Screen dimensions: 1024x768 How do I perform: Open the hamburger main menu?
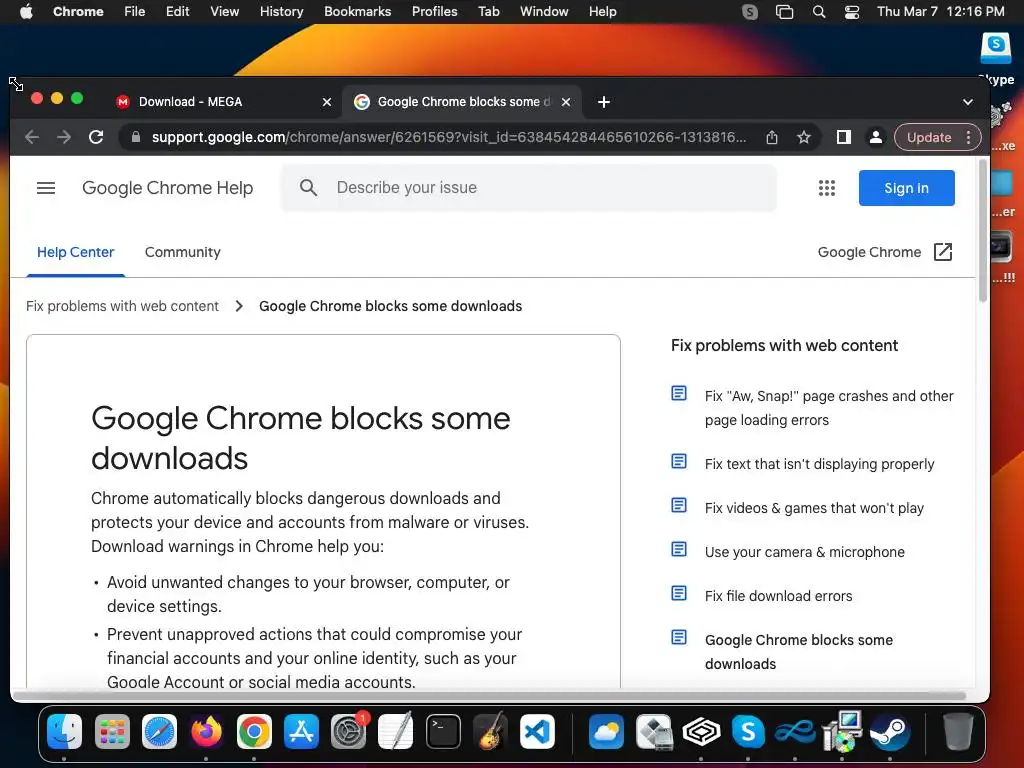point(46,188)
